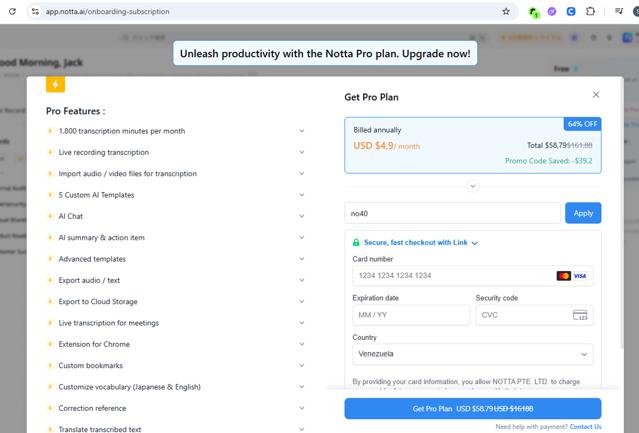
Task: Click the green lock icon beside Link checkout
Action: 356,242
